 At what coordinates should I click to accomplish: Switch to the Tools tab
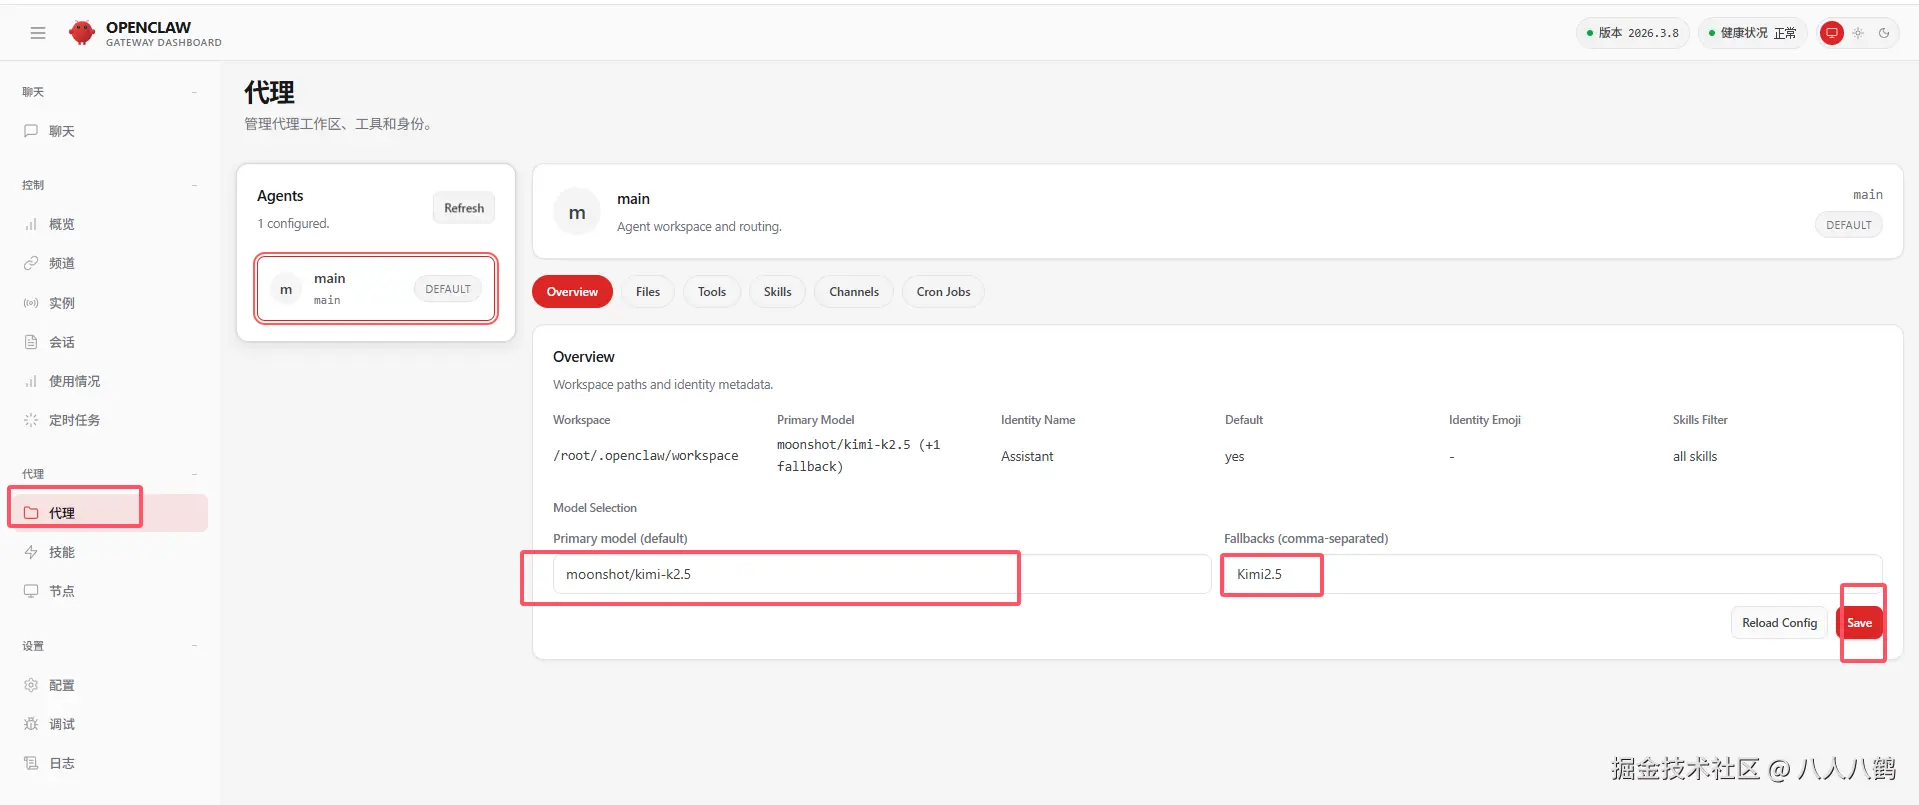pos(712,292)
